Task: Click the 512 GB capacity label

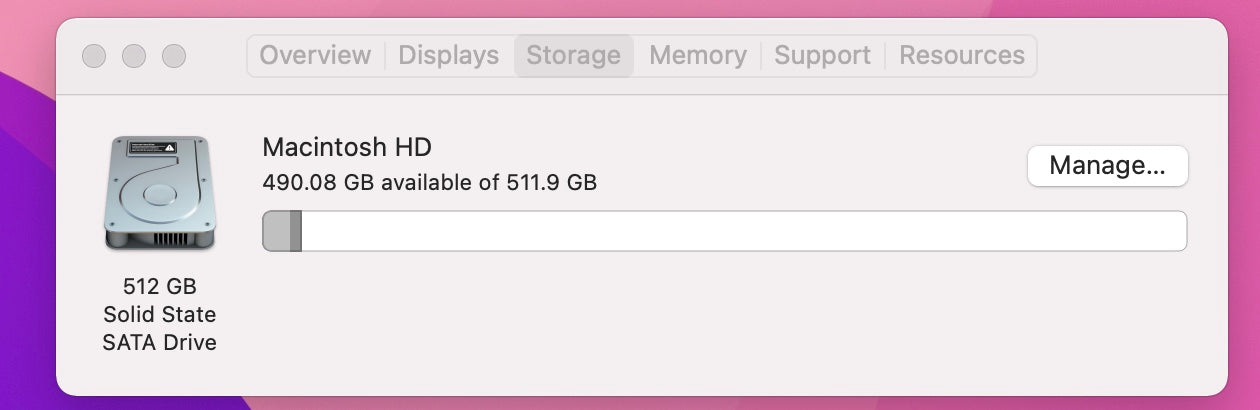Action: [160, 287]
